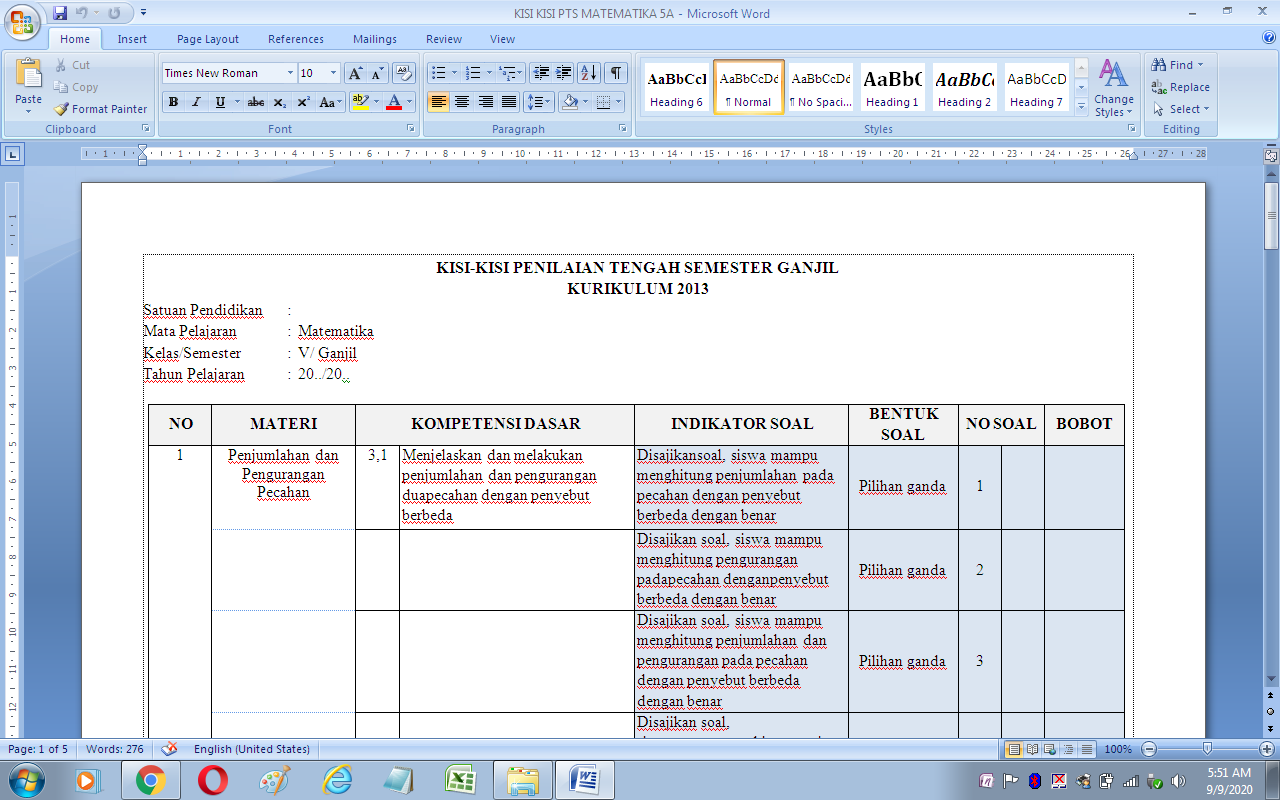Screen dimensions: 1280x800
Task: Increase the paragraph indent
Action: (x=564, y=73)
